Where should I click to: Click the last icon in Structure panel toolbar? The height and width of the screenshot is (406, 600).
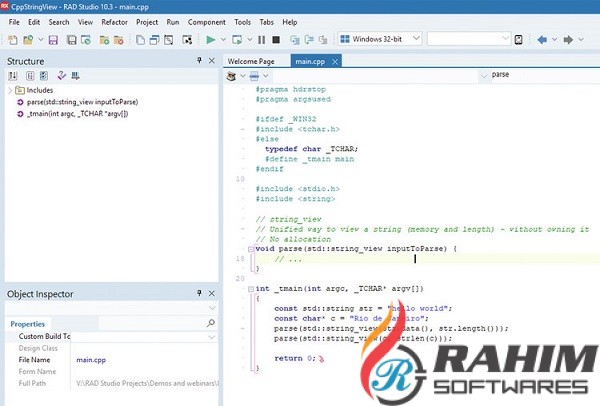[x=75, y=76]
